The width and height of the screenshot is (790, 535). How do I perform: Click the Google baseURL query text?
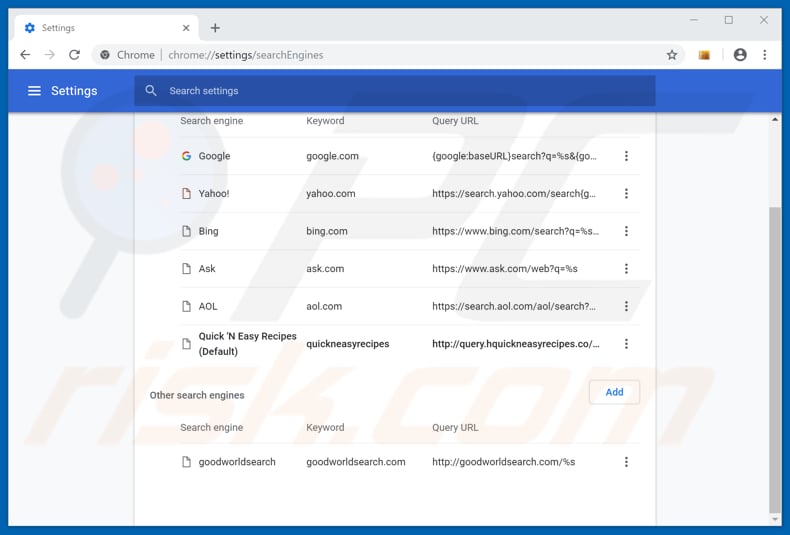(x=514, y=156)
